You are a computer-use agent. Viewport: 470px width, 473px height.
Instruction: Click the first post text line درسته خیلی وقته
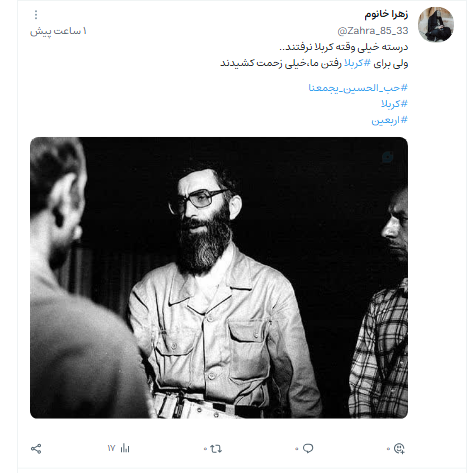click(343, 47)
